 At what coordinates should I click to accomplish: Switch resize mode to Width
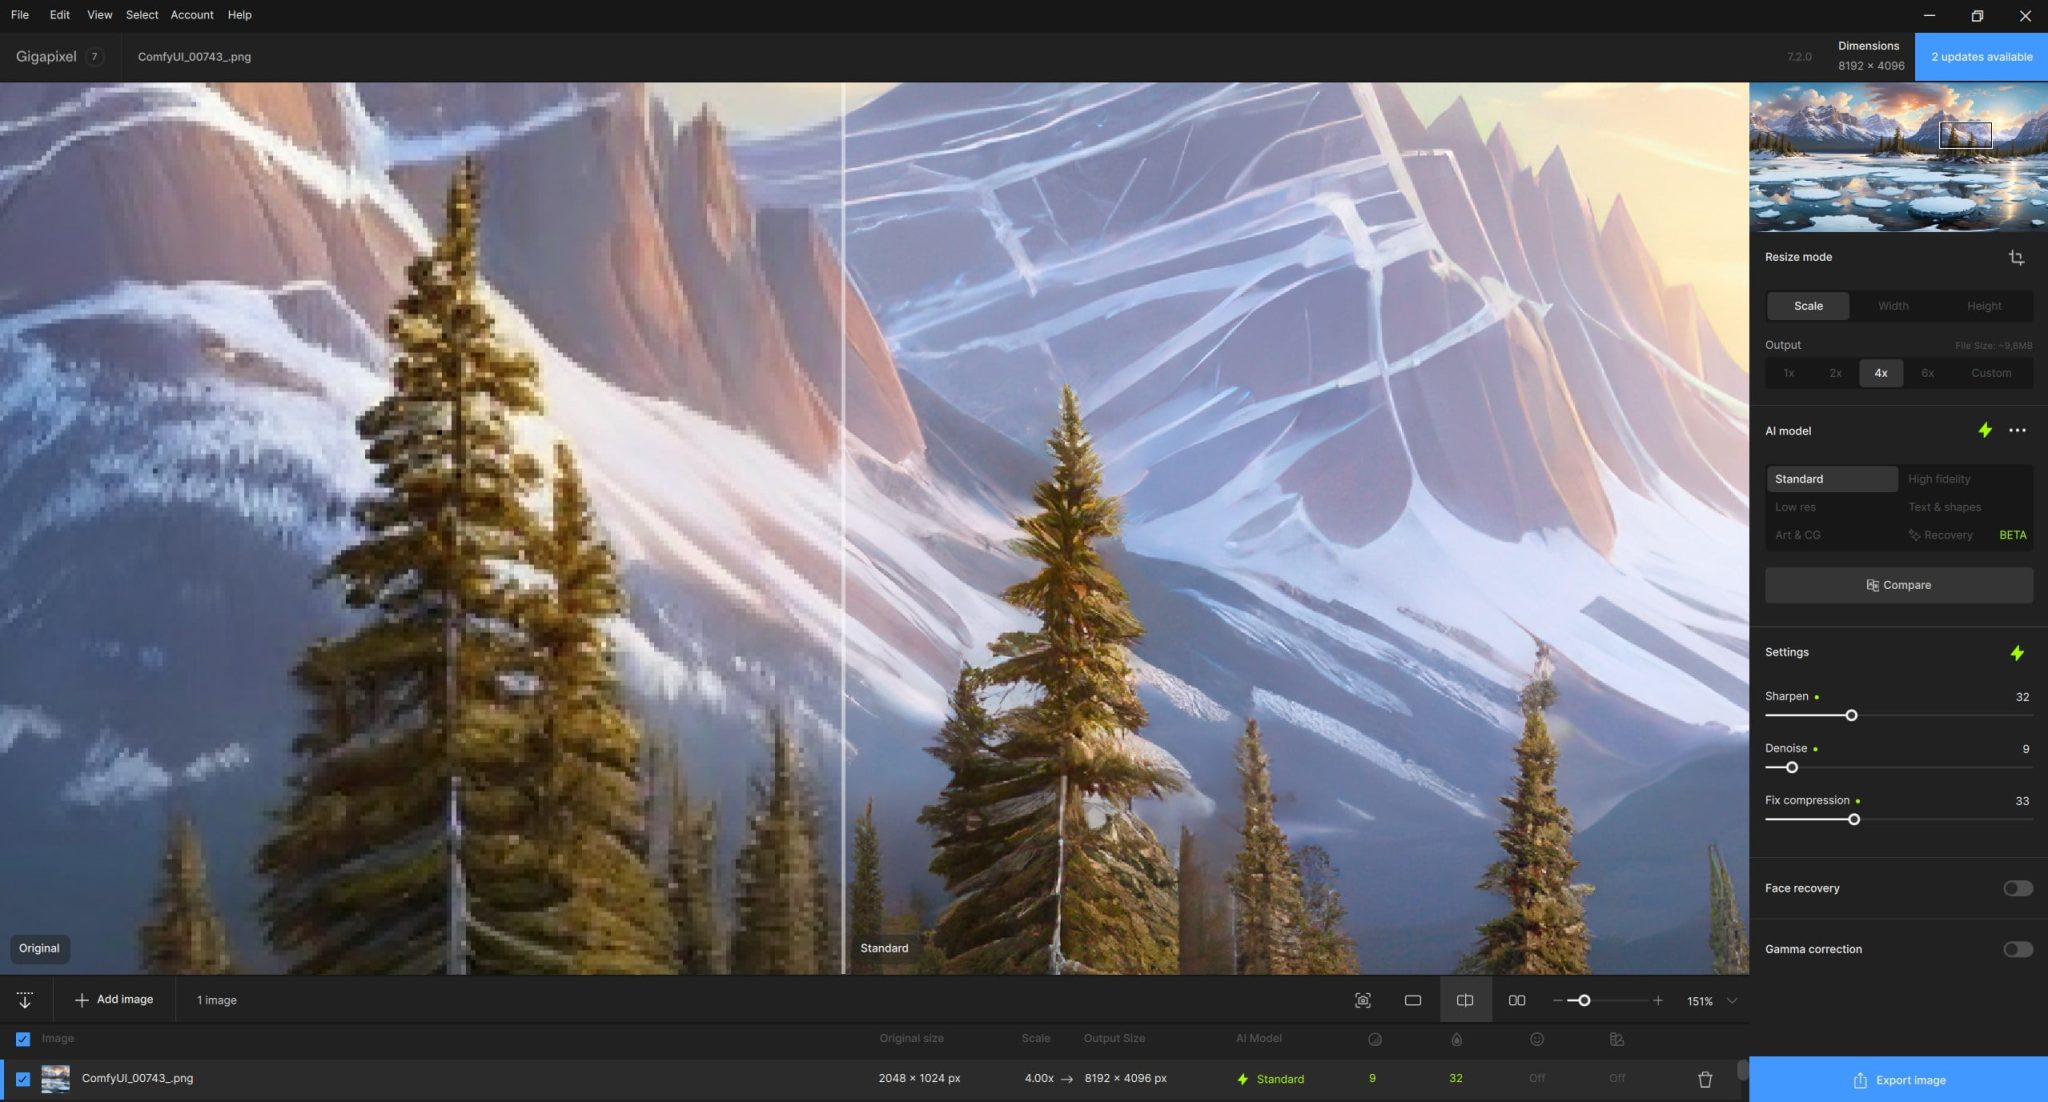click(1893, 306)
